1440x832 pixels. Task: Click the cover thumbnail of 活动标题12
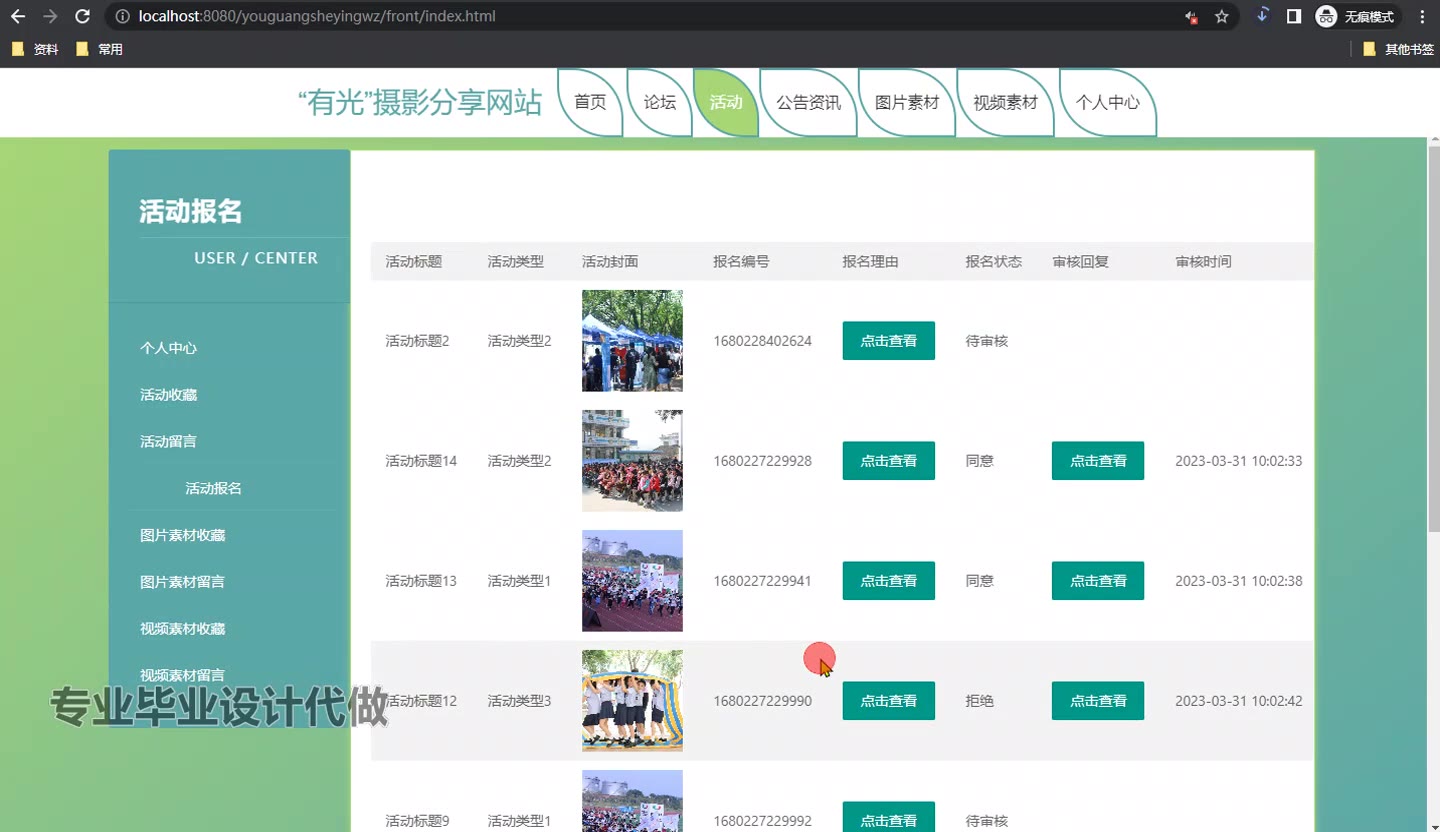point(632,701)
